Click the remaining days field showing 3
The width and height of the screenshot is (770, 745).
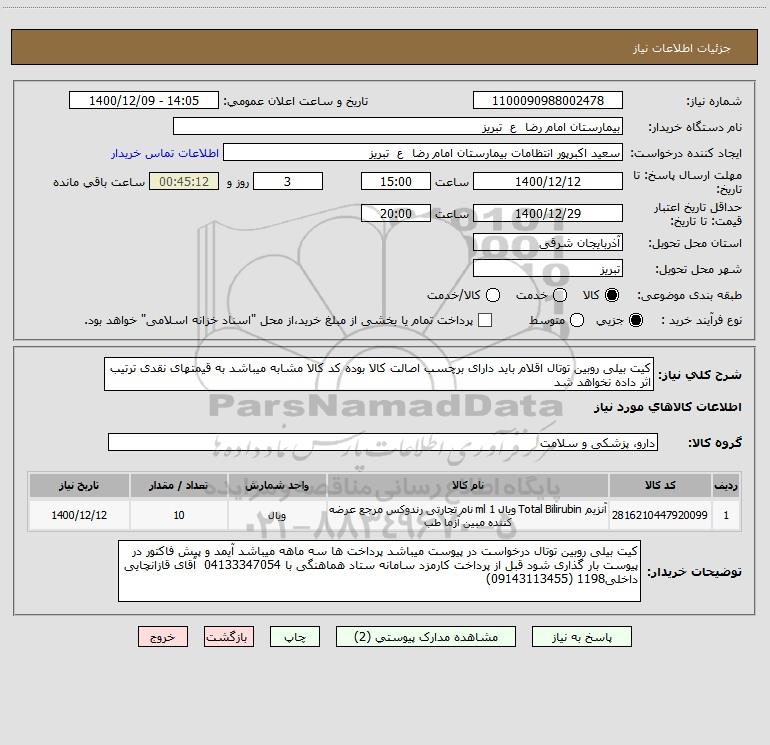[288, 181]
